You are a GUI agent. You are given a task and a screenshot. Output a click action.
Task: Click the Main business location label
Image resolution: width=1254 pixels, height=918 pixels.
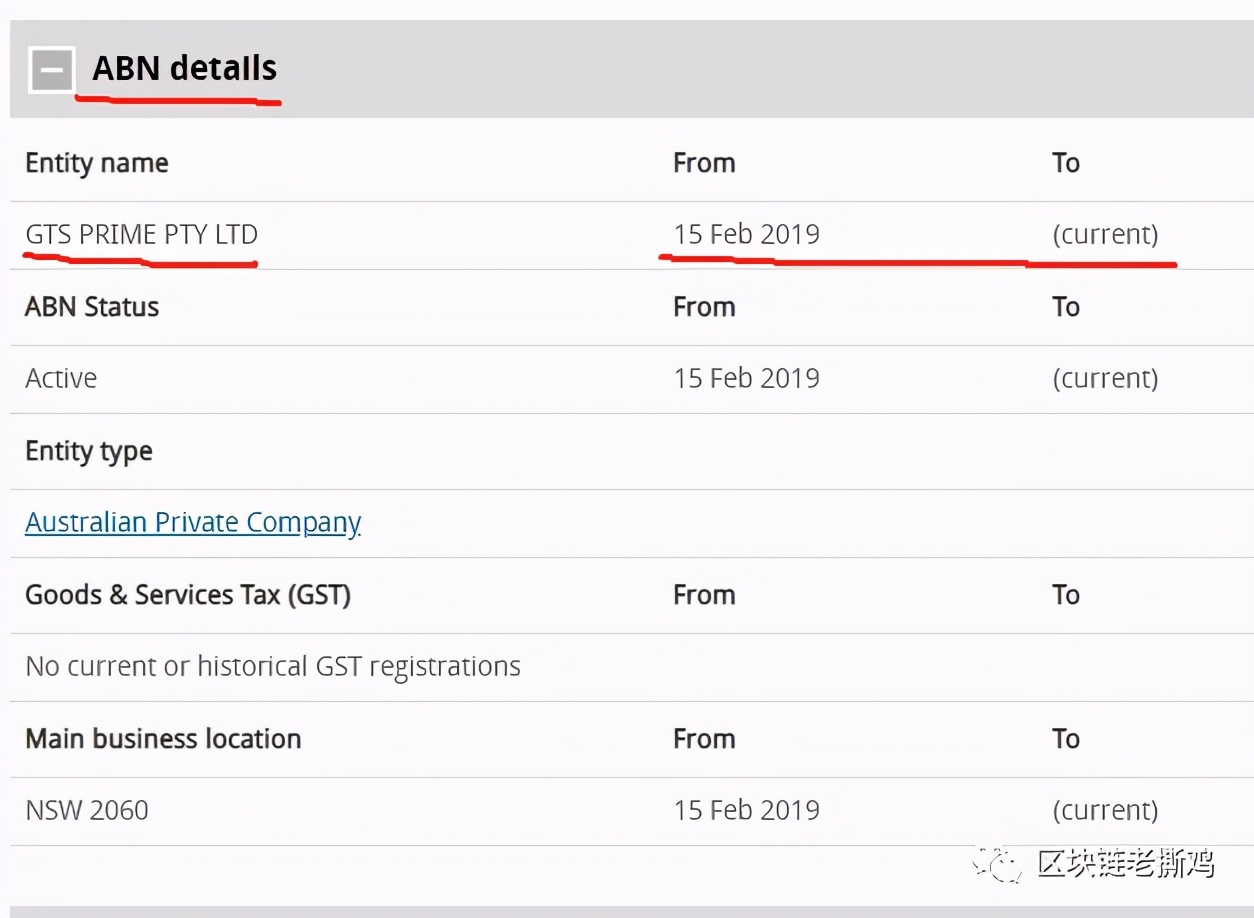point(163,739)
